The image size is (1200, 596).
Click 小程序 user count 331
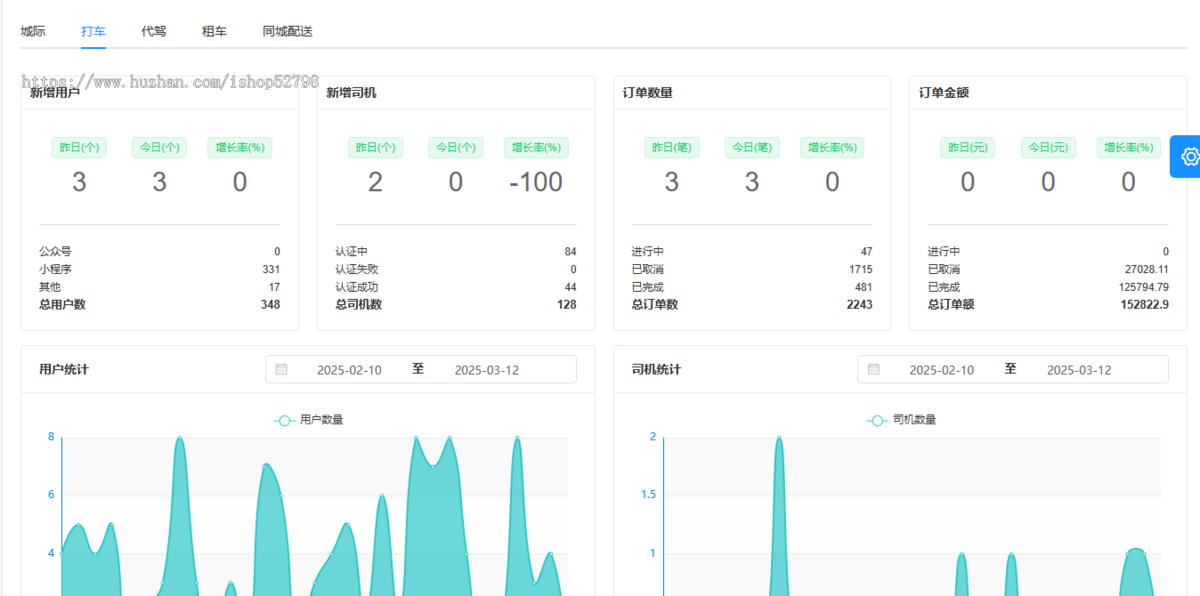tap(271, 269)
